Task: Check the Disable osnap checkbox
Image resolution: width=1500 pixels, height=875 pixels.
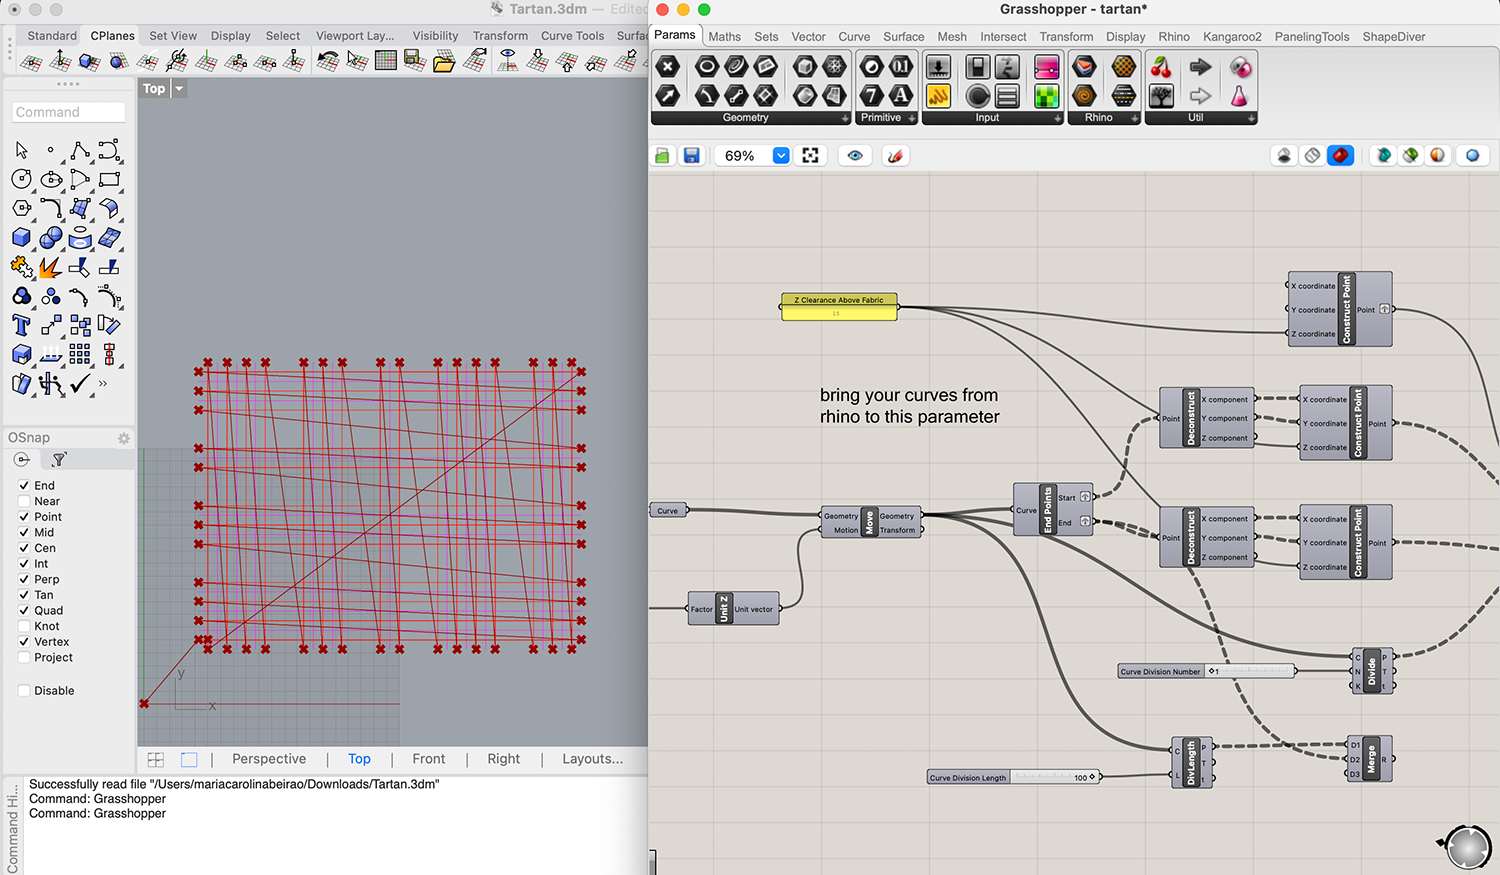Action: [x=24, y=691]
